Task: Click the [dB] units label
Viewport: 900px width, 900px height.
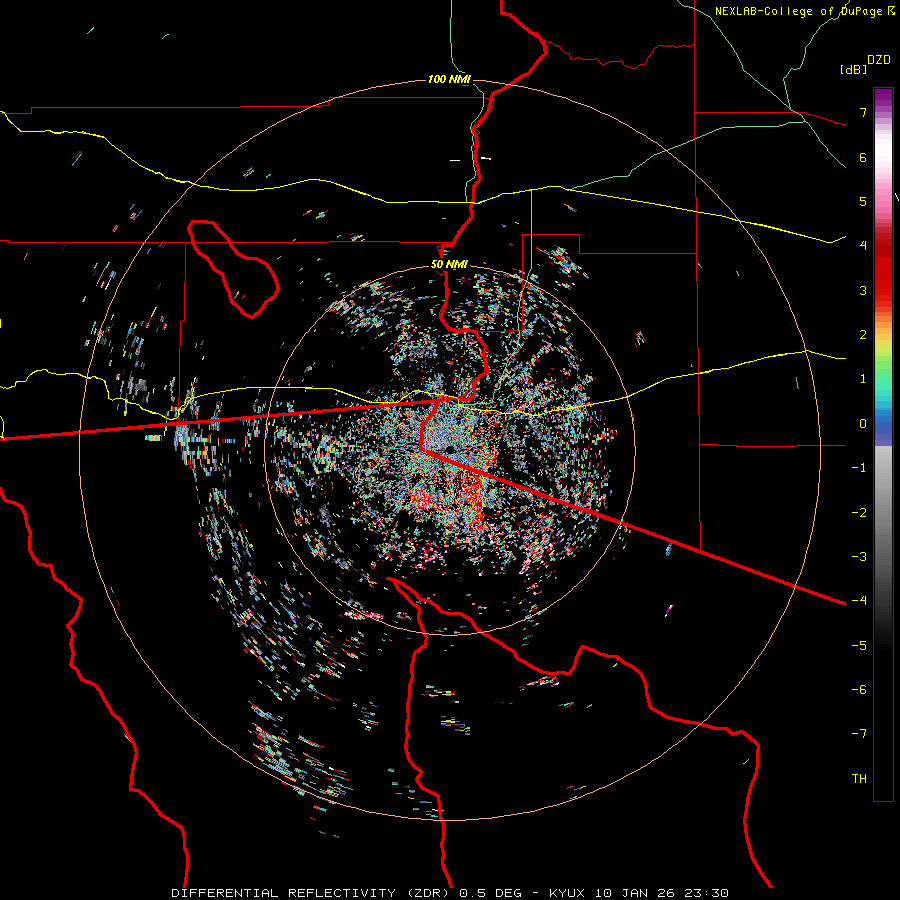Action: [854, 69]
